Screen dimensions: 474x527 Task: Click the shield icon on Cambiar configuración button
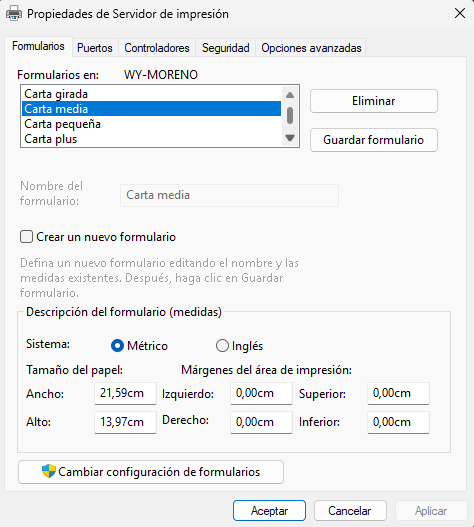49,471
